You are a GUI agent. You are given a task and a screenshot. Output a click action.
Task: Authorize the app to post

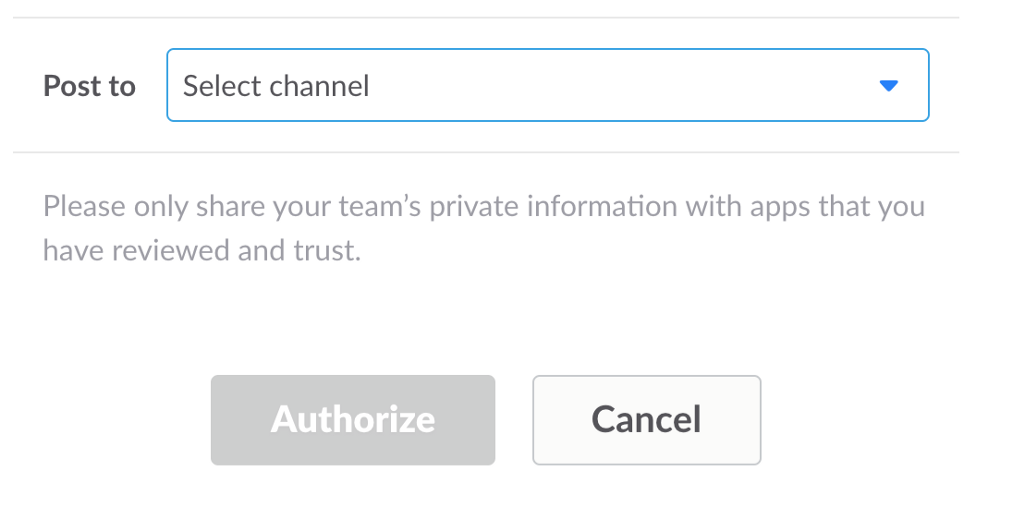click(x=353, y=420)
